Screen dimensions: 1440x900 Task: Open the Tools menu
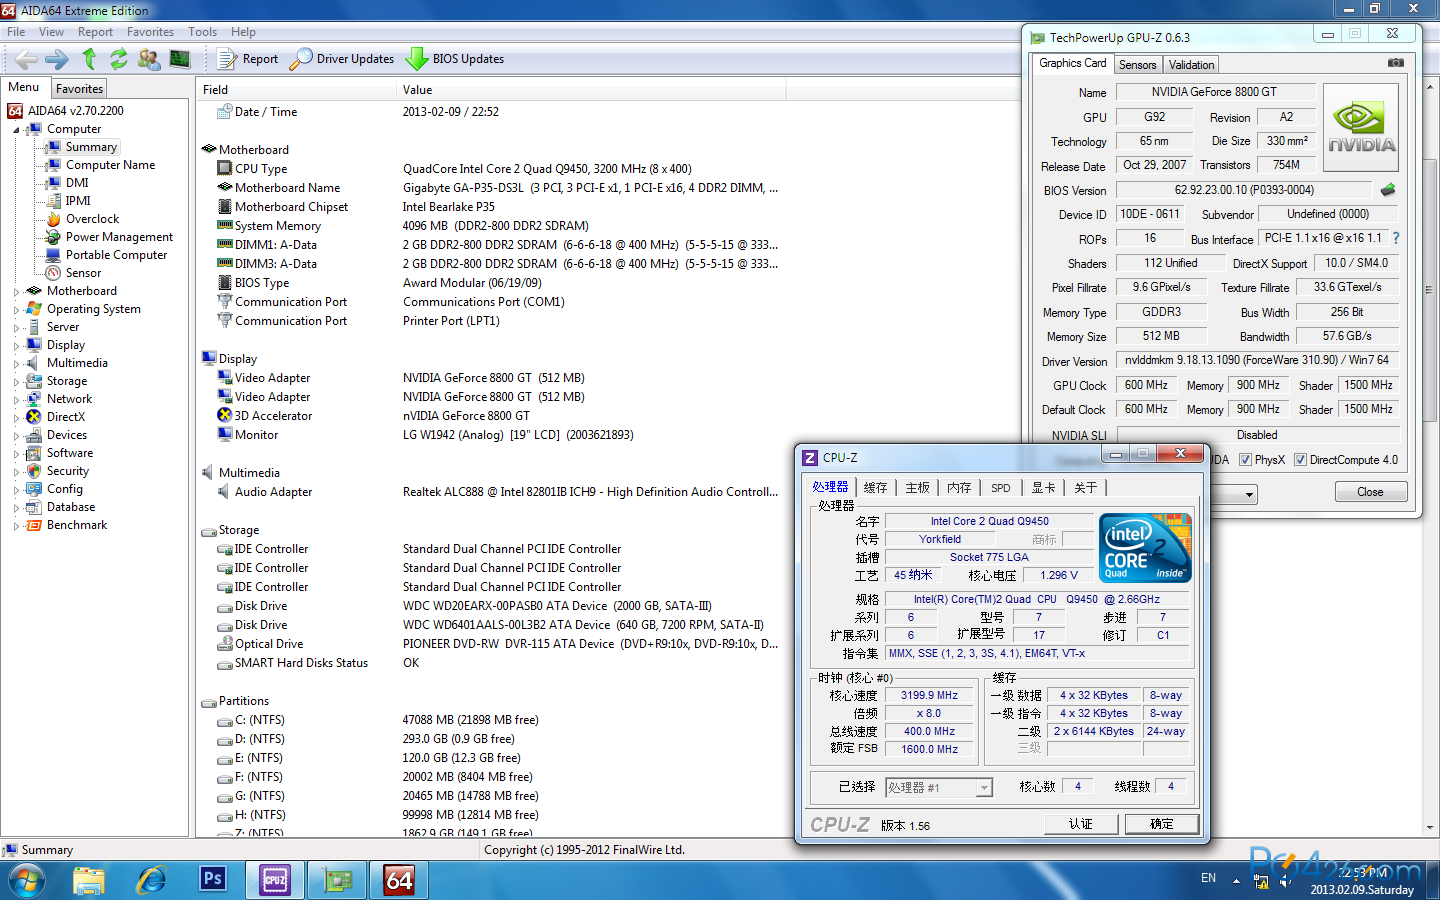[x=202, y=32]
